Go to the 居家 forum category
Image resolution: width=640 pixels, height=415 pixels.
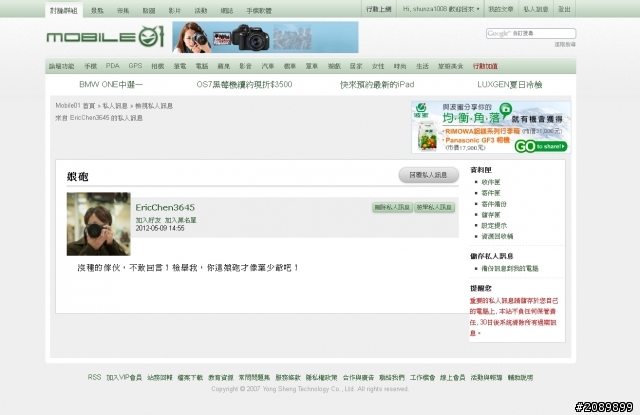pyautogui.click(x=356, y=66)
